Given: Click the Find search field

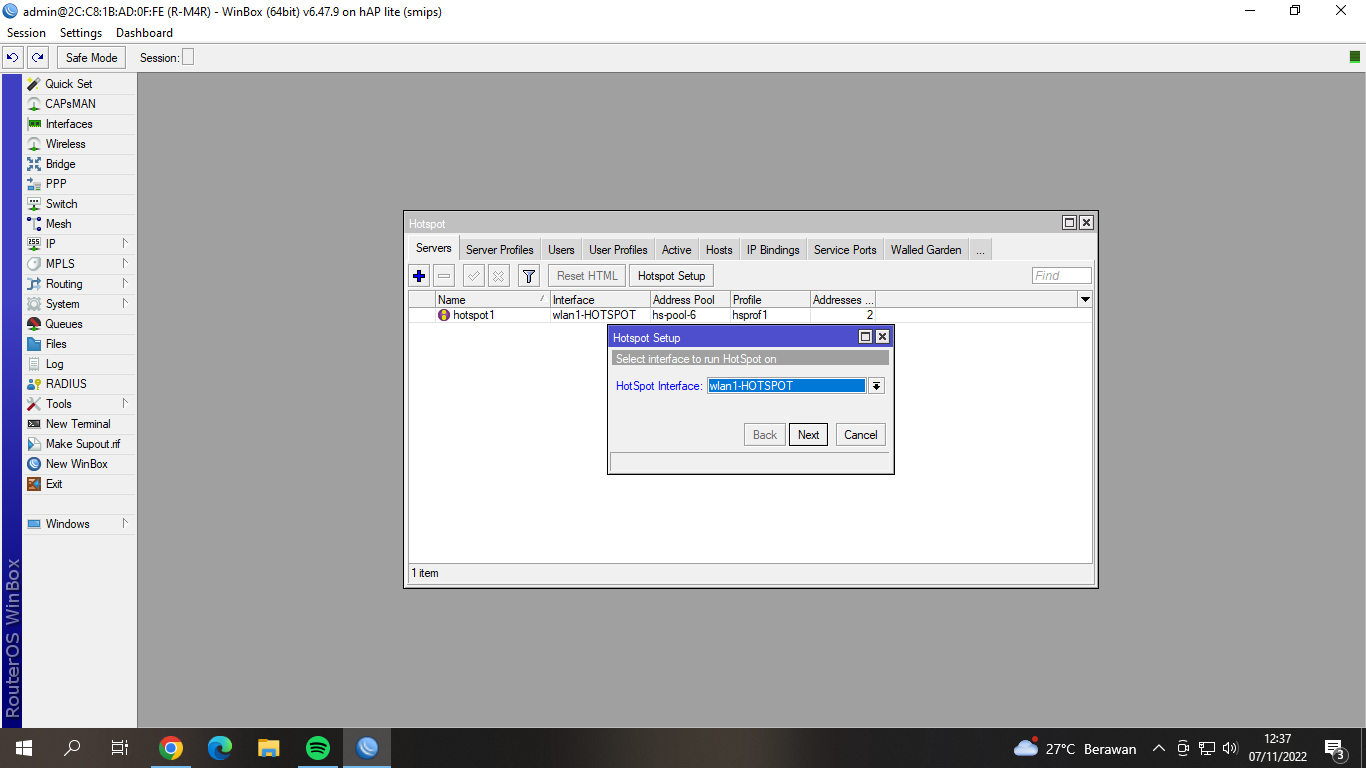Looking at the screenshot, I should click(1061, 276).
